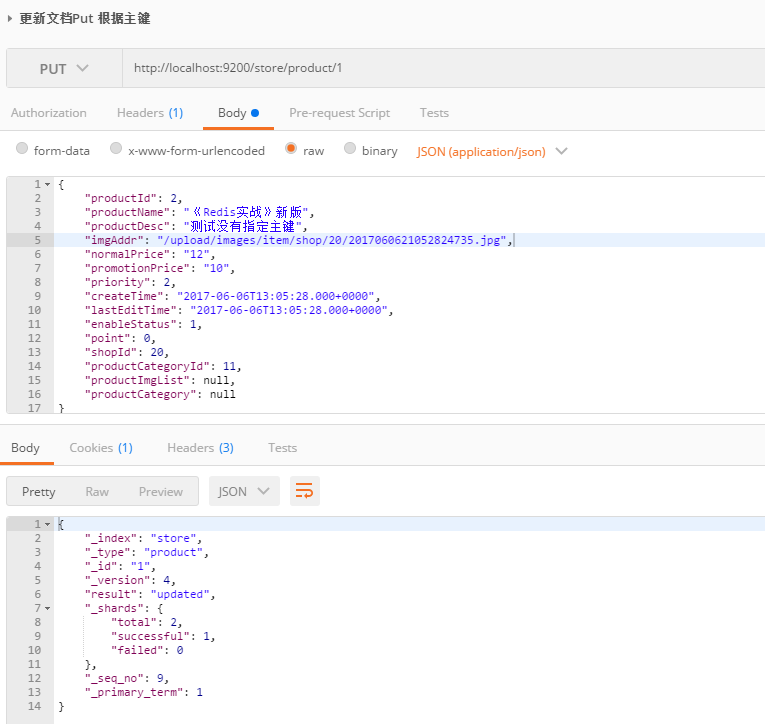Select the form-data radio button
The image size is (765, 724).
22,150
